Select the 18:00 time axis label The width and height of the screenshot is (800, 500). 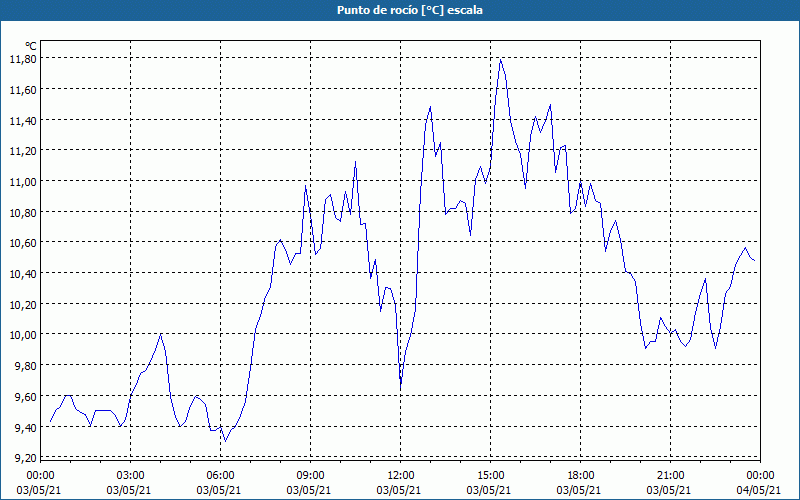tap(581, 476)
